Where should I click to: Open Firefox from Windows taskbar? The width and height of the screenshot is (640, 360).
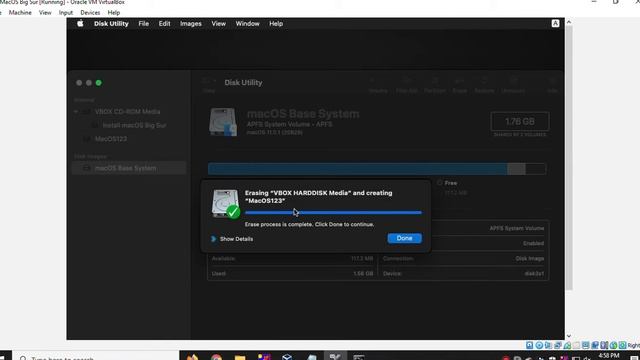point(192,357)
